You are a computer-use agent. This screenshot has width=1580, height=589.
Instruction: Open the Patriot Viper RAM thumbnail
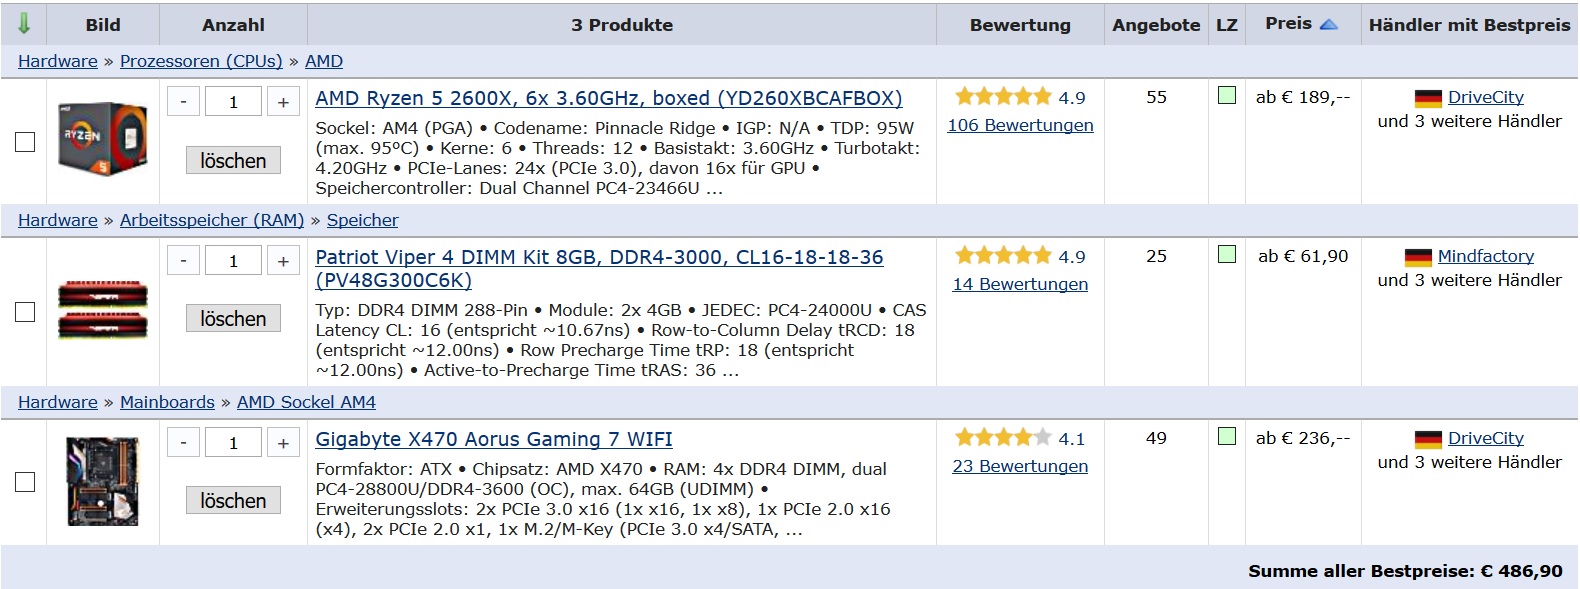(x=102, y=310)
